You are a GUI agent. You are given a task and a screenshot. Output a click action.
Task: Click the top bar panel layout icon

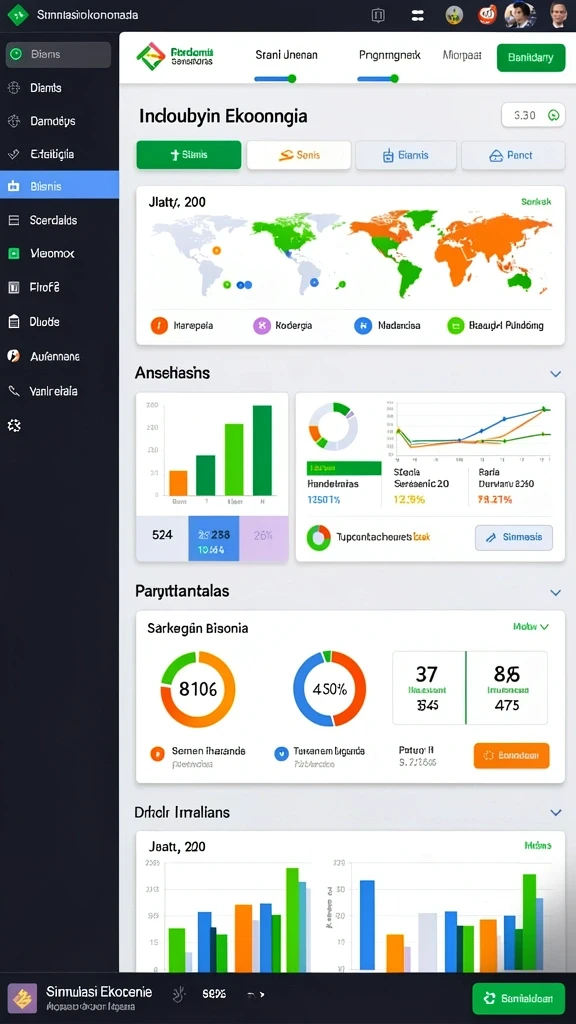pyautogui.click(x=378, y=15)
